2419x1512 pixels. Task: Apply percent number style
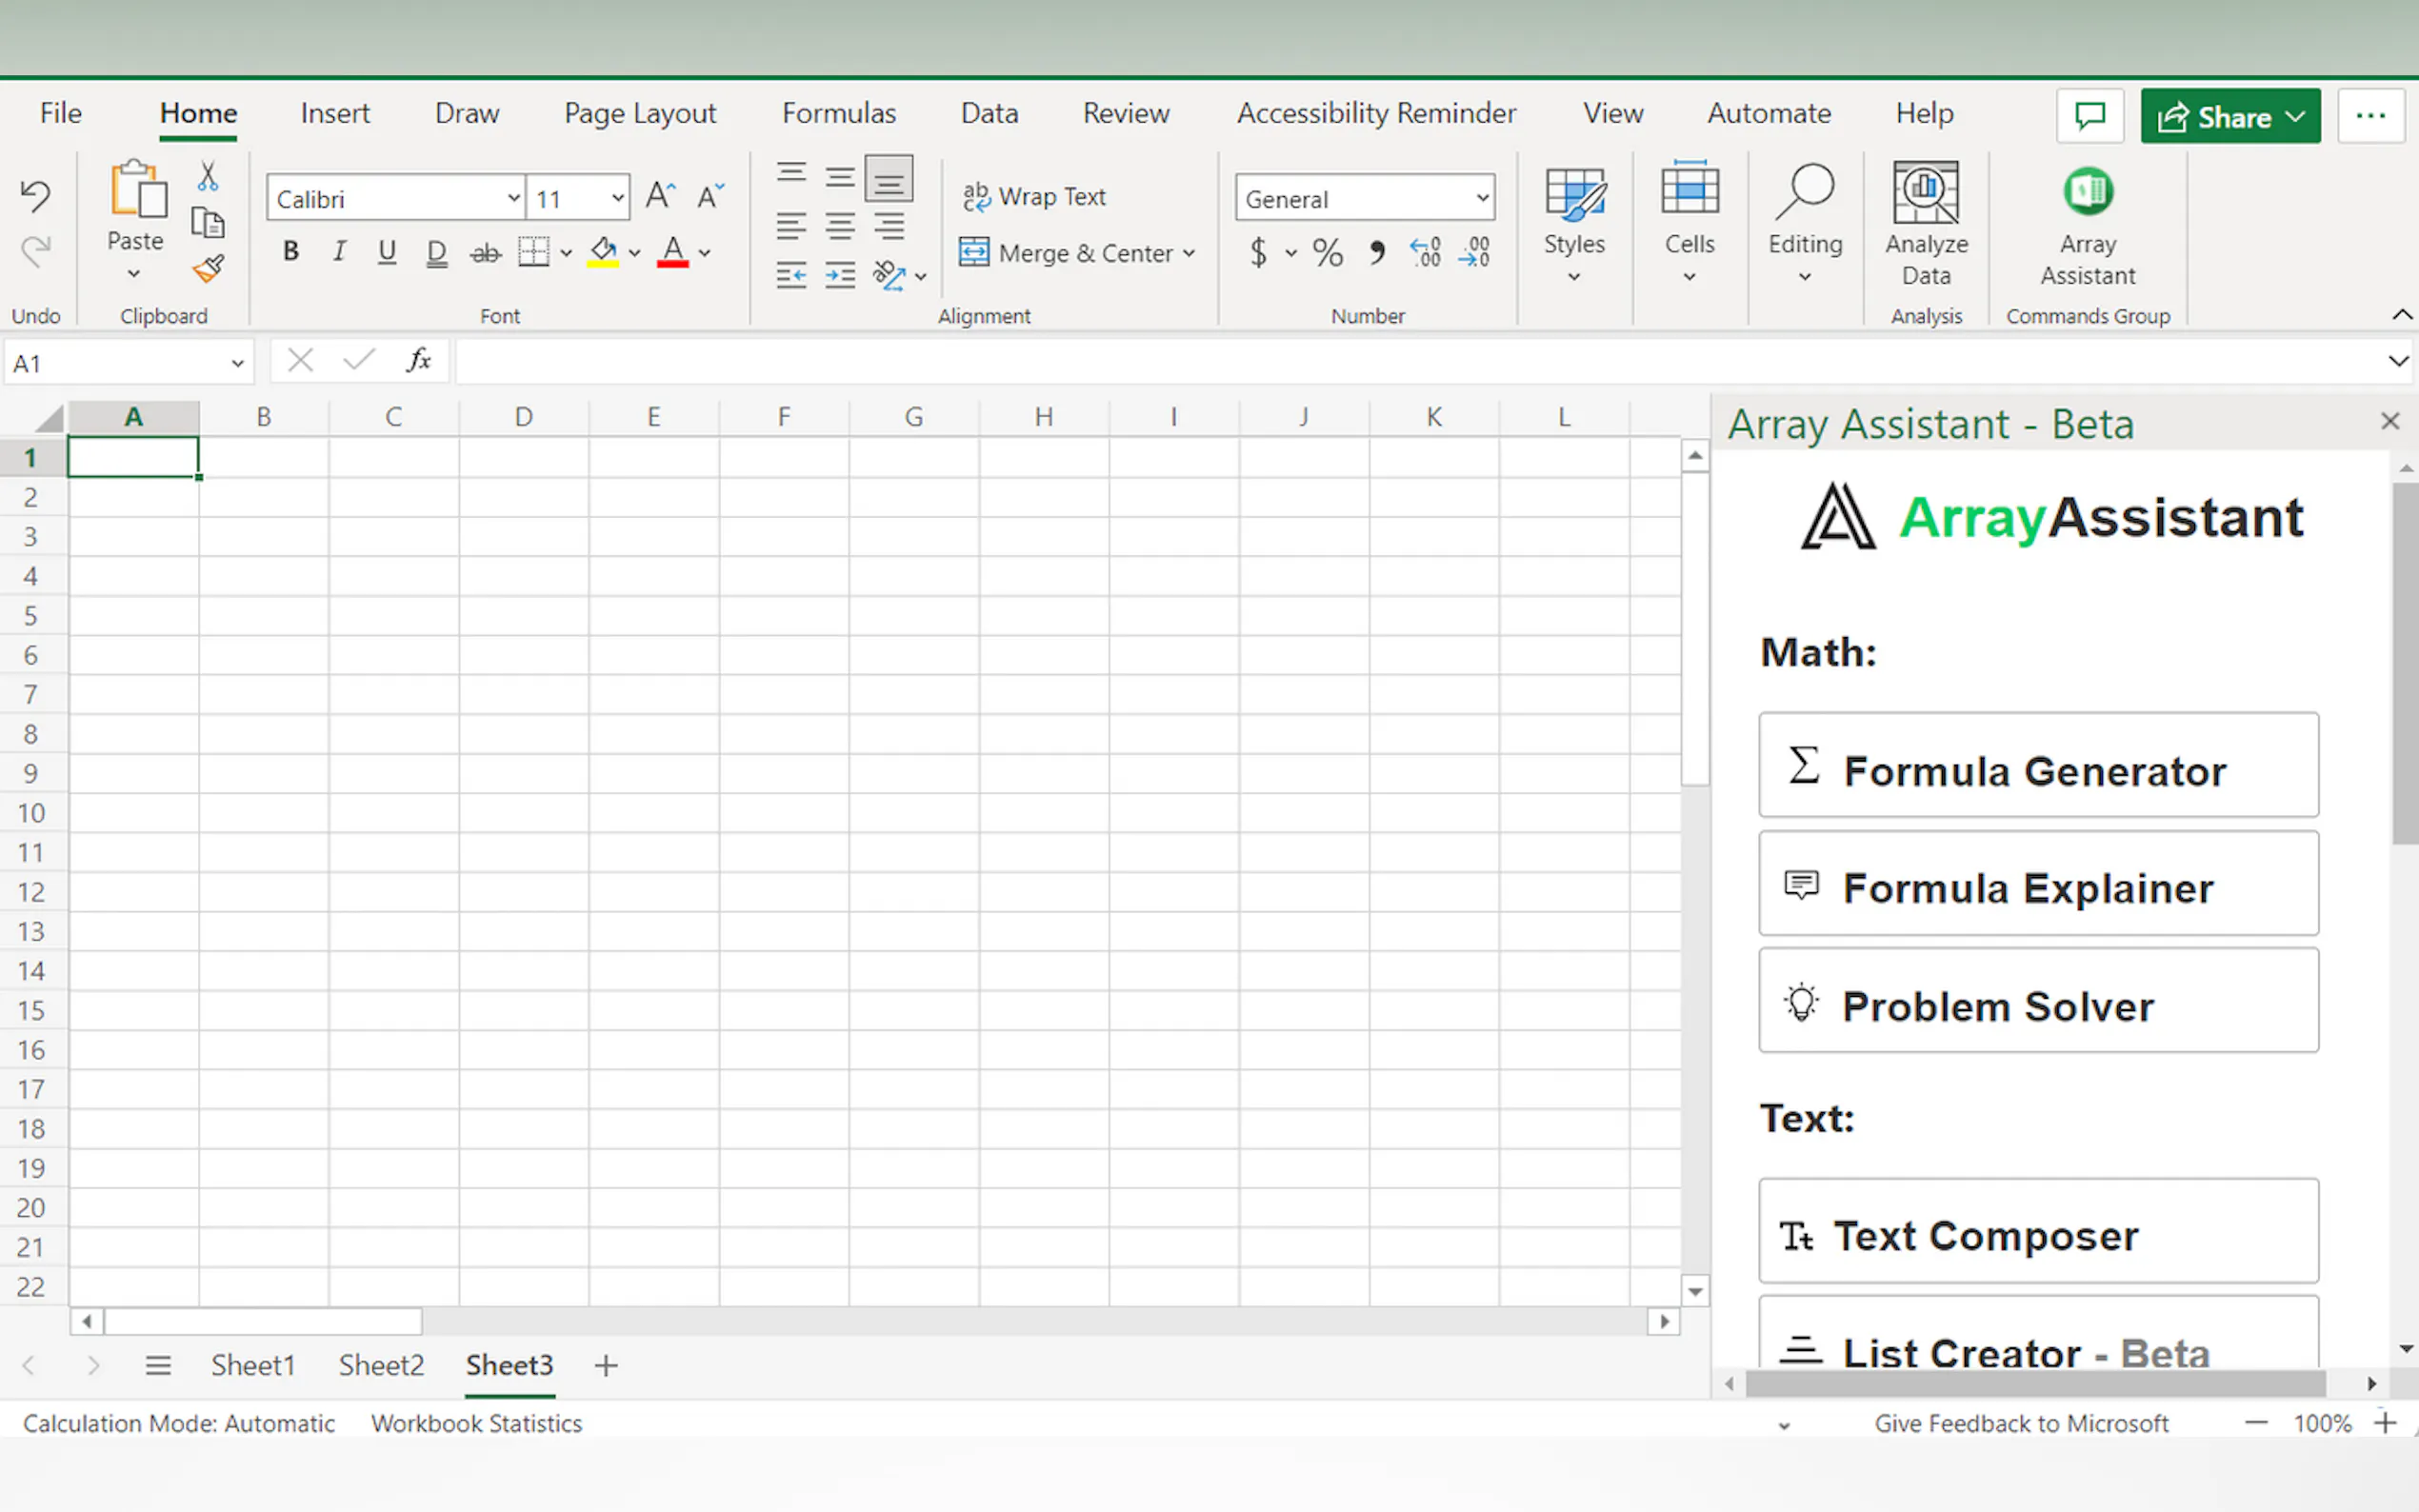click(x=1327, y=252)
